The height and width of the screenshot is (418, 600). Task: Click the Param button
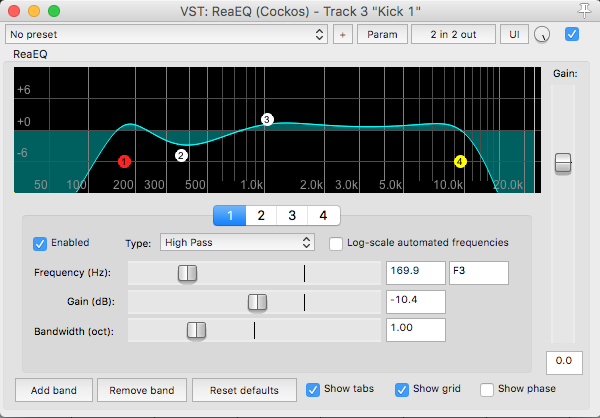(382, 34)
